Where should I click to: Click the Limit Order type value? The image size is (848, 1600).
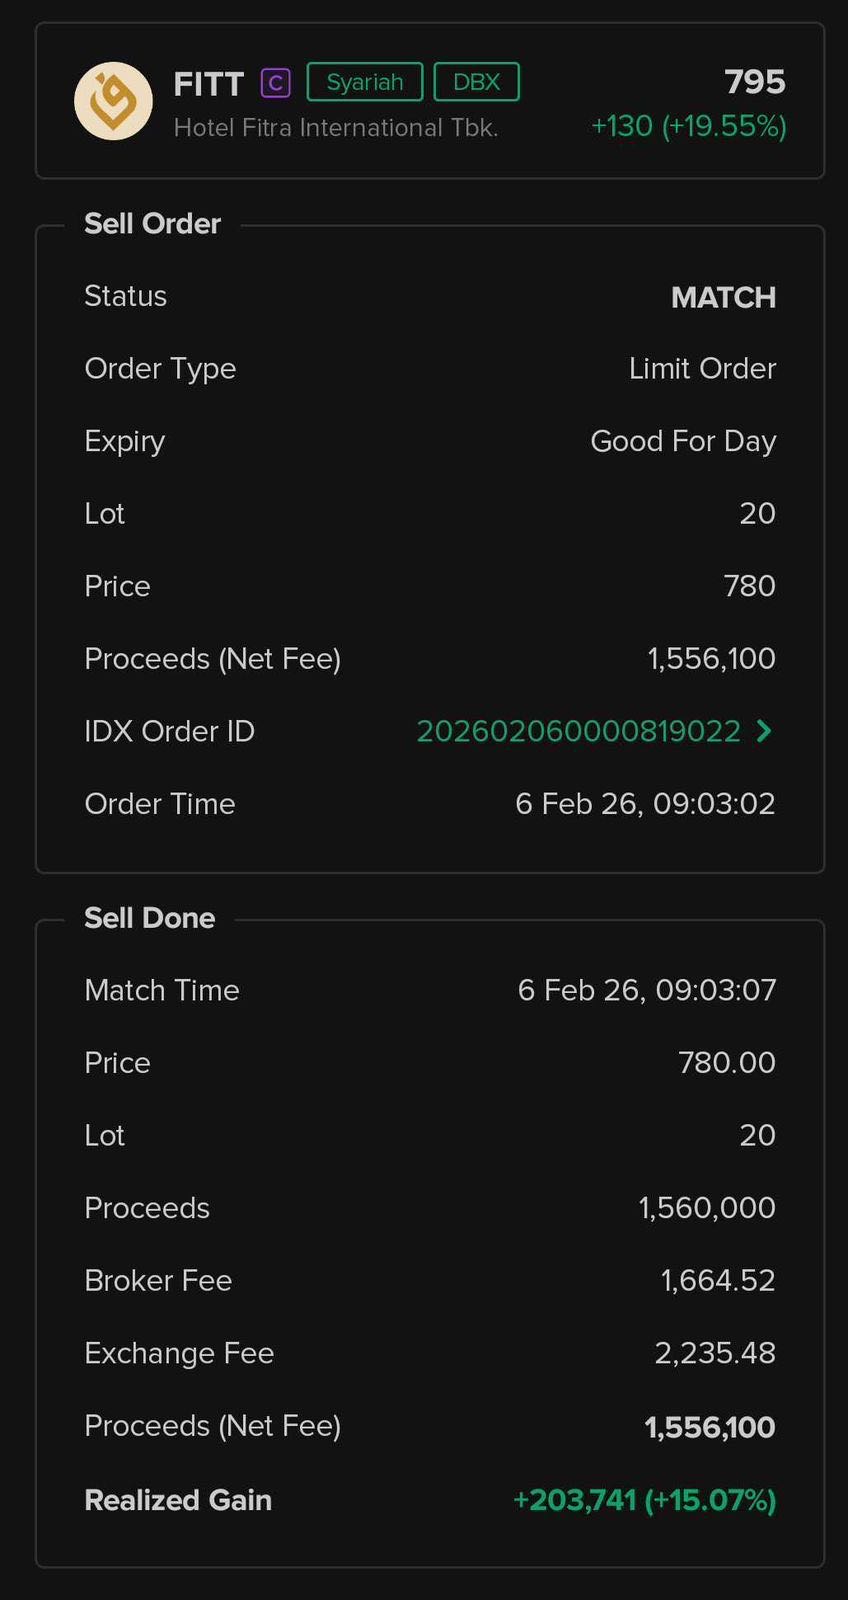click(x=702, y=369)
